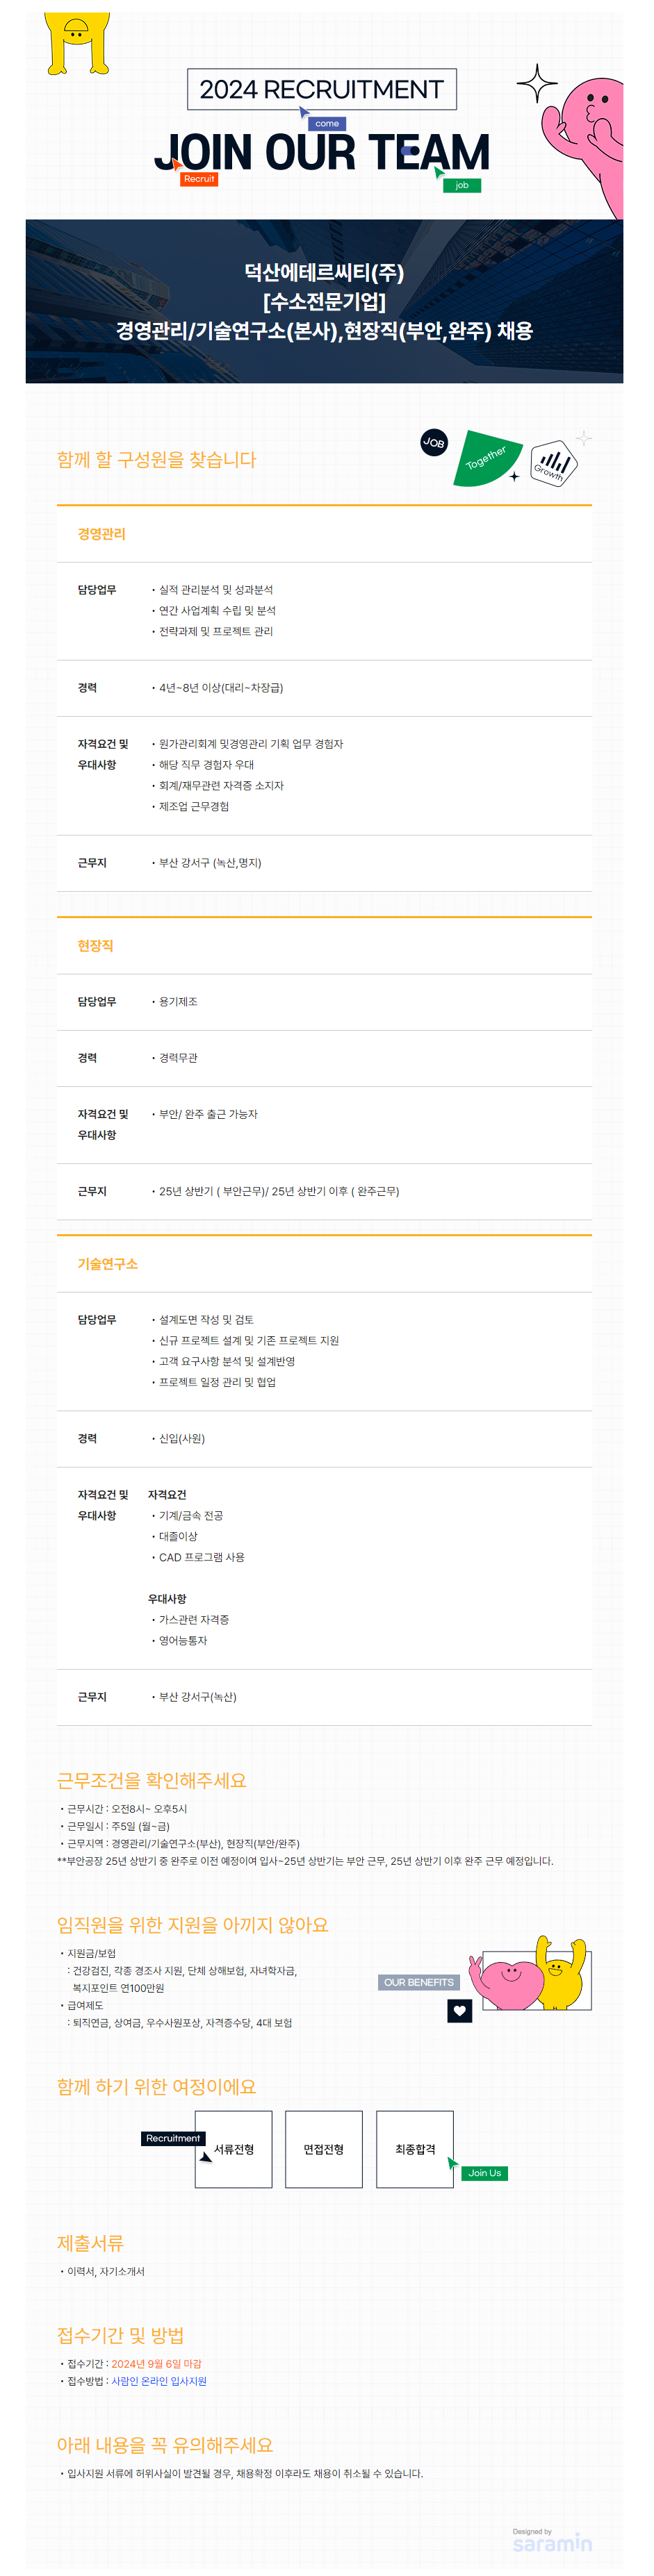Click the black Recruitment label tag
The width and height of the screenshot is (654, 2576).
pyautogui.click(x=172, y=2138)
